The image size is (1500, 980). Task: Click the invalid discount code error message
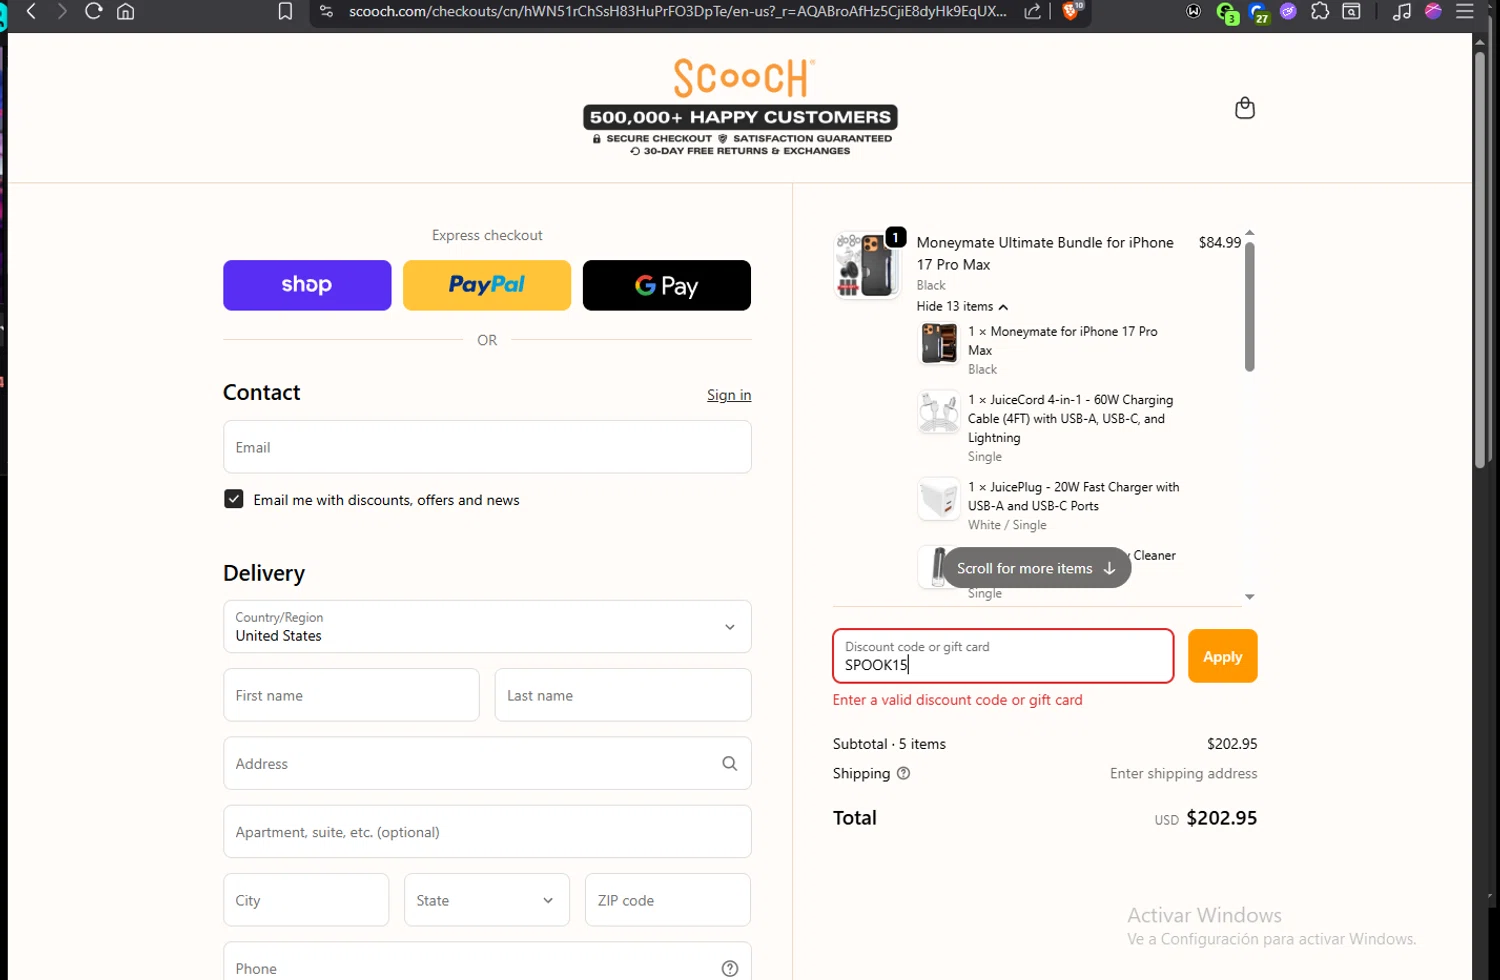pos(958,700)
